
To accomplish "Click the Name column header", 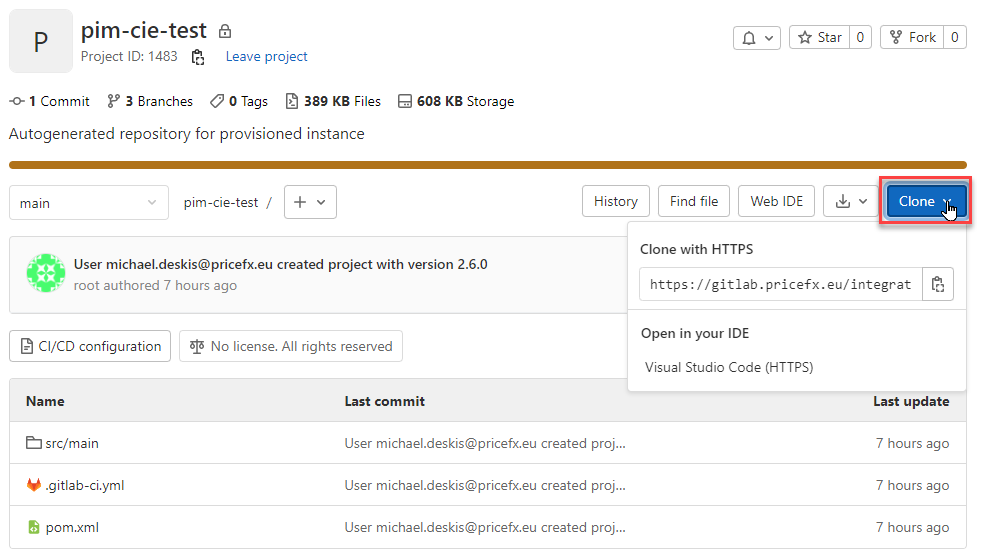I will 45,401.
